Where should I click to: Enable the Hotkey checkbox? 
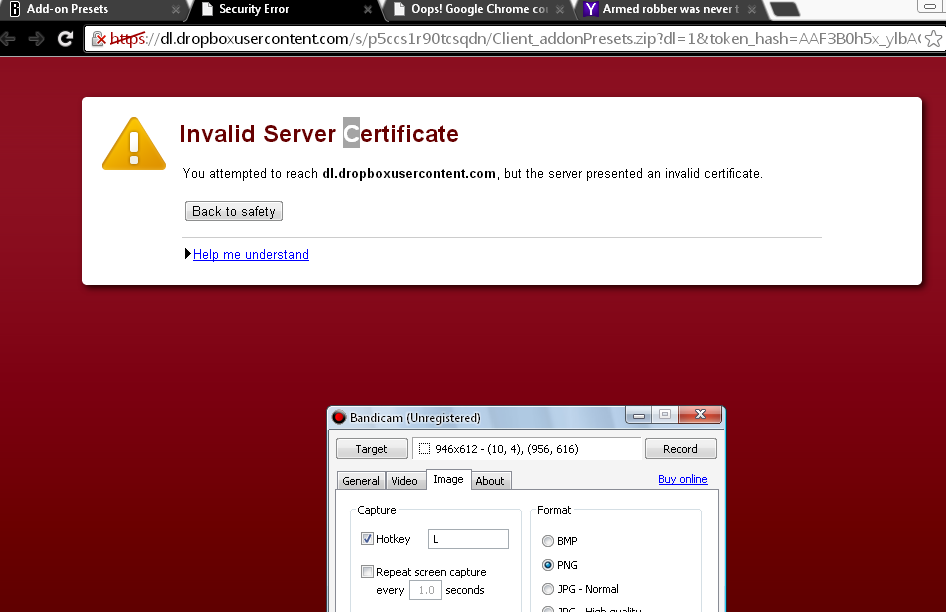point(367,538)
